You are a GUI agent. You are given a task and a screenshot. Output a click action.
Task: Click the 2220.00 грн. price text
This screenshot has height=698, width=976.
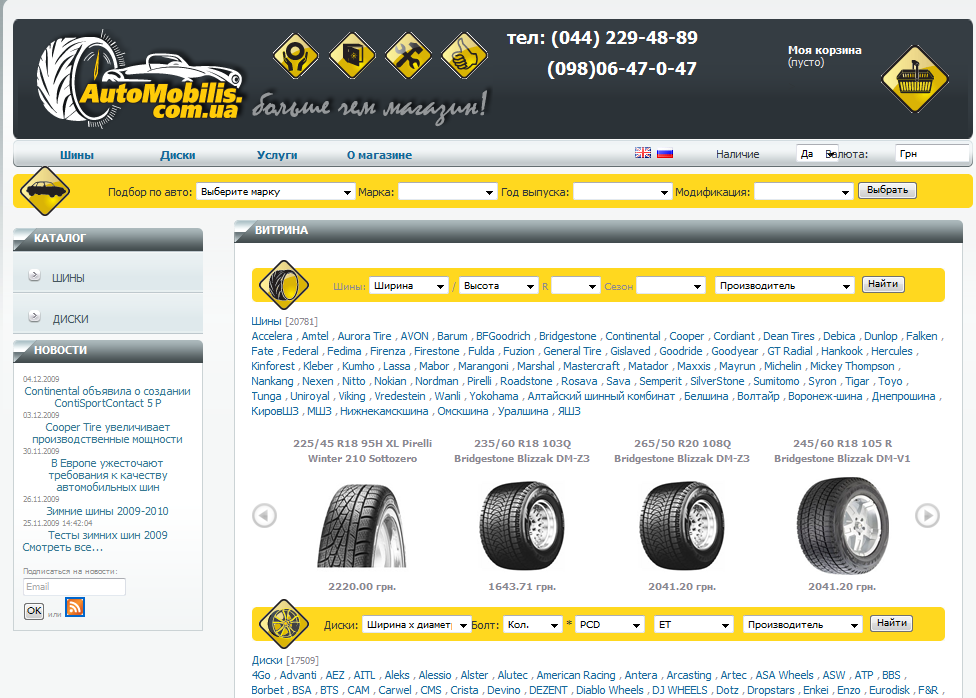coord(362,587)
